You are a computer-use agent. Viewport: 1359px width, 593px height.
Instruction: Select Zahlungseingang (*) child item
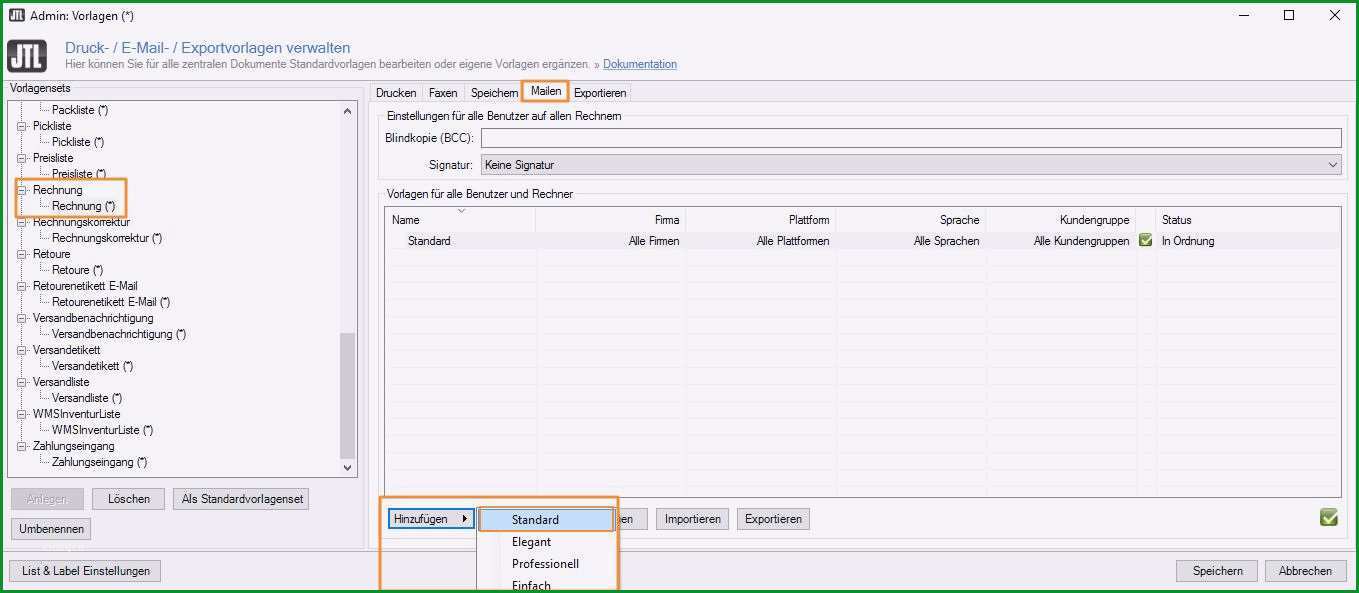point(99,462)
